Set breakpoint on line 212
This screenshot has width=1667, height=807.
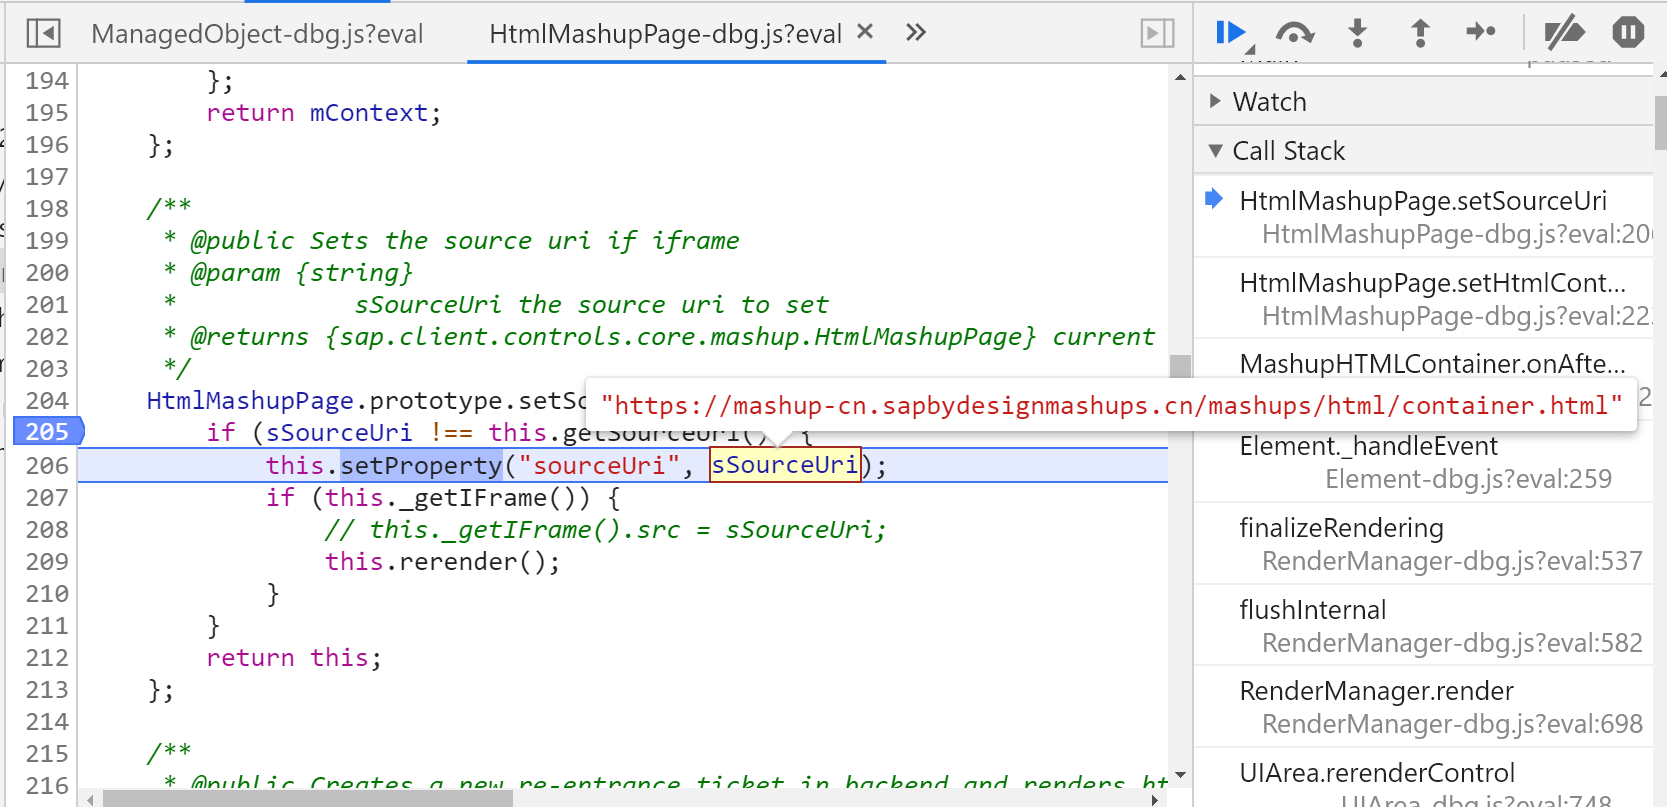pyautogui.click(x=47, y=657)
